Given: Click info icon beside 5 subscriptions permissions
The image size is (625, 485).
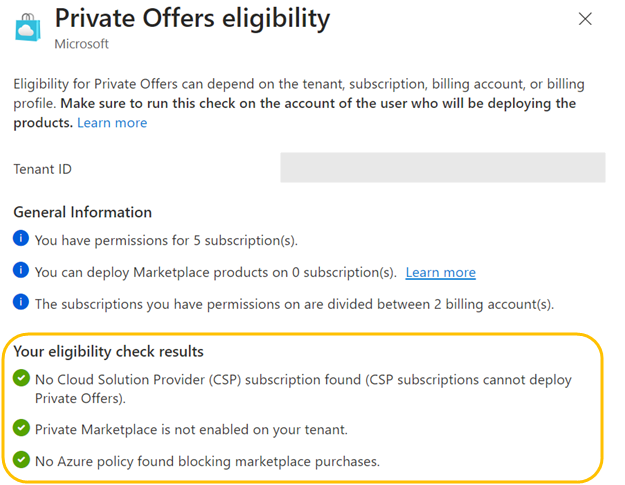Looking at the screenshot, I should click(x=21, y=240).
